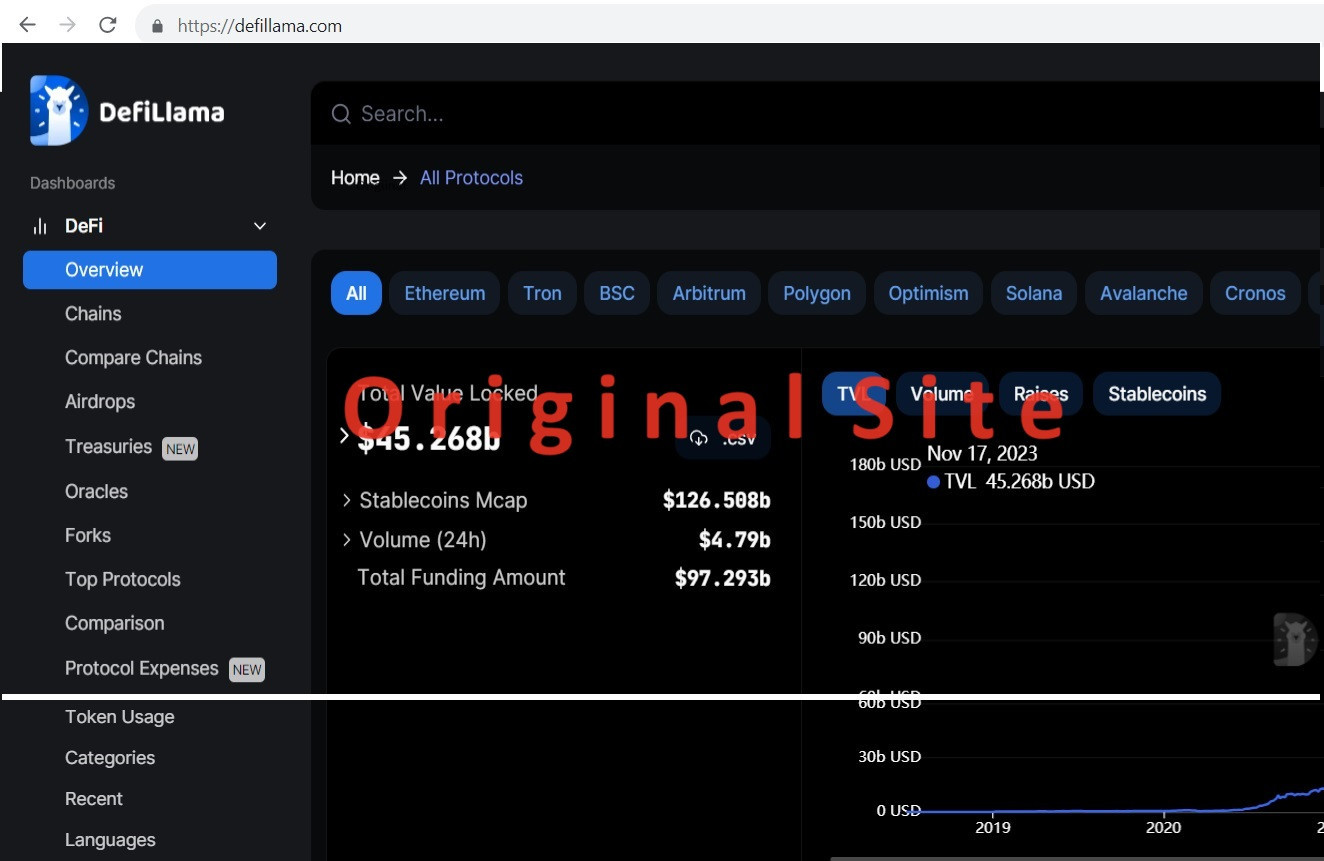The image size is (1324, 861).
Task: Expand the Volume (24h) row
Action: (x=347, y=539)
